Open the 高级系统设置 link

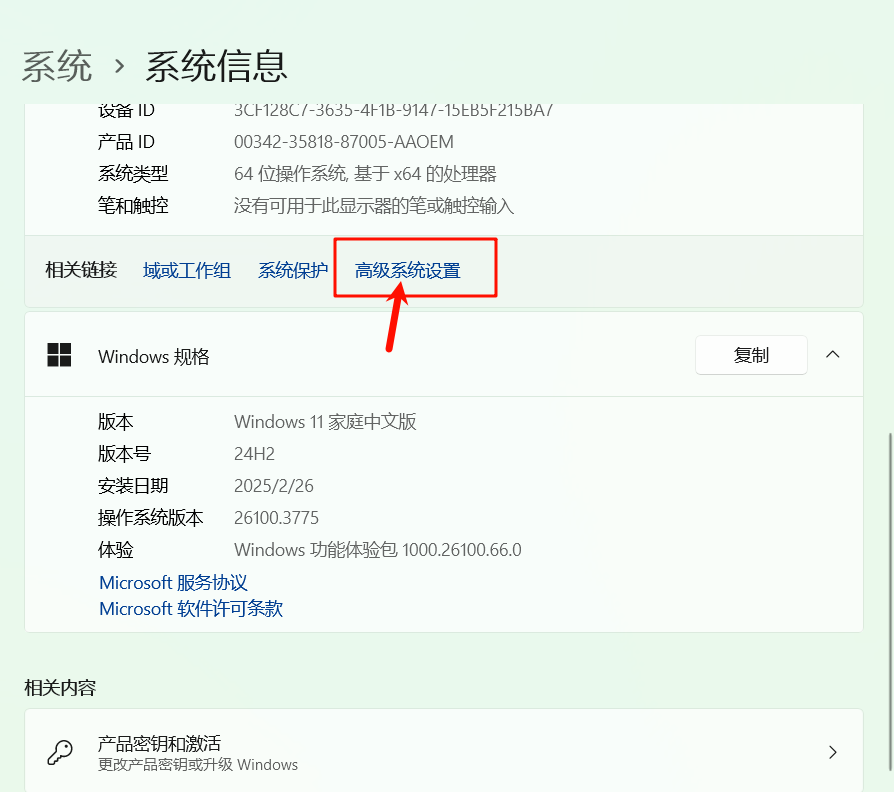[x=408, y=270]
